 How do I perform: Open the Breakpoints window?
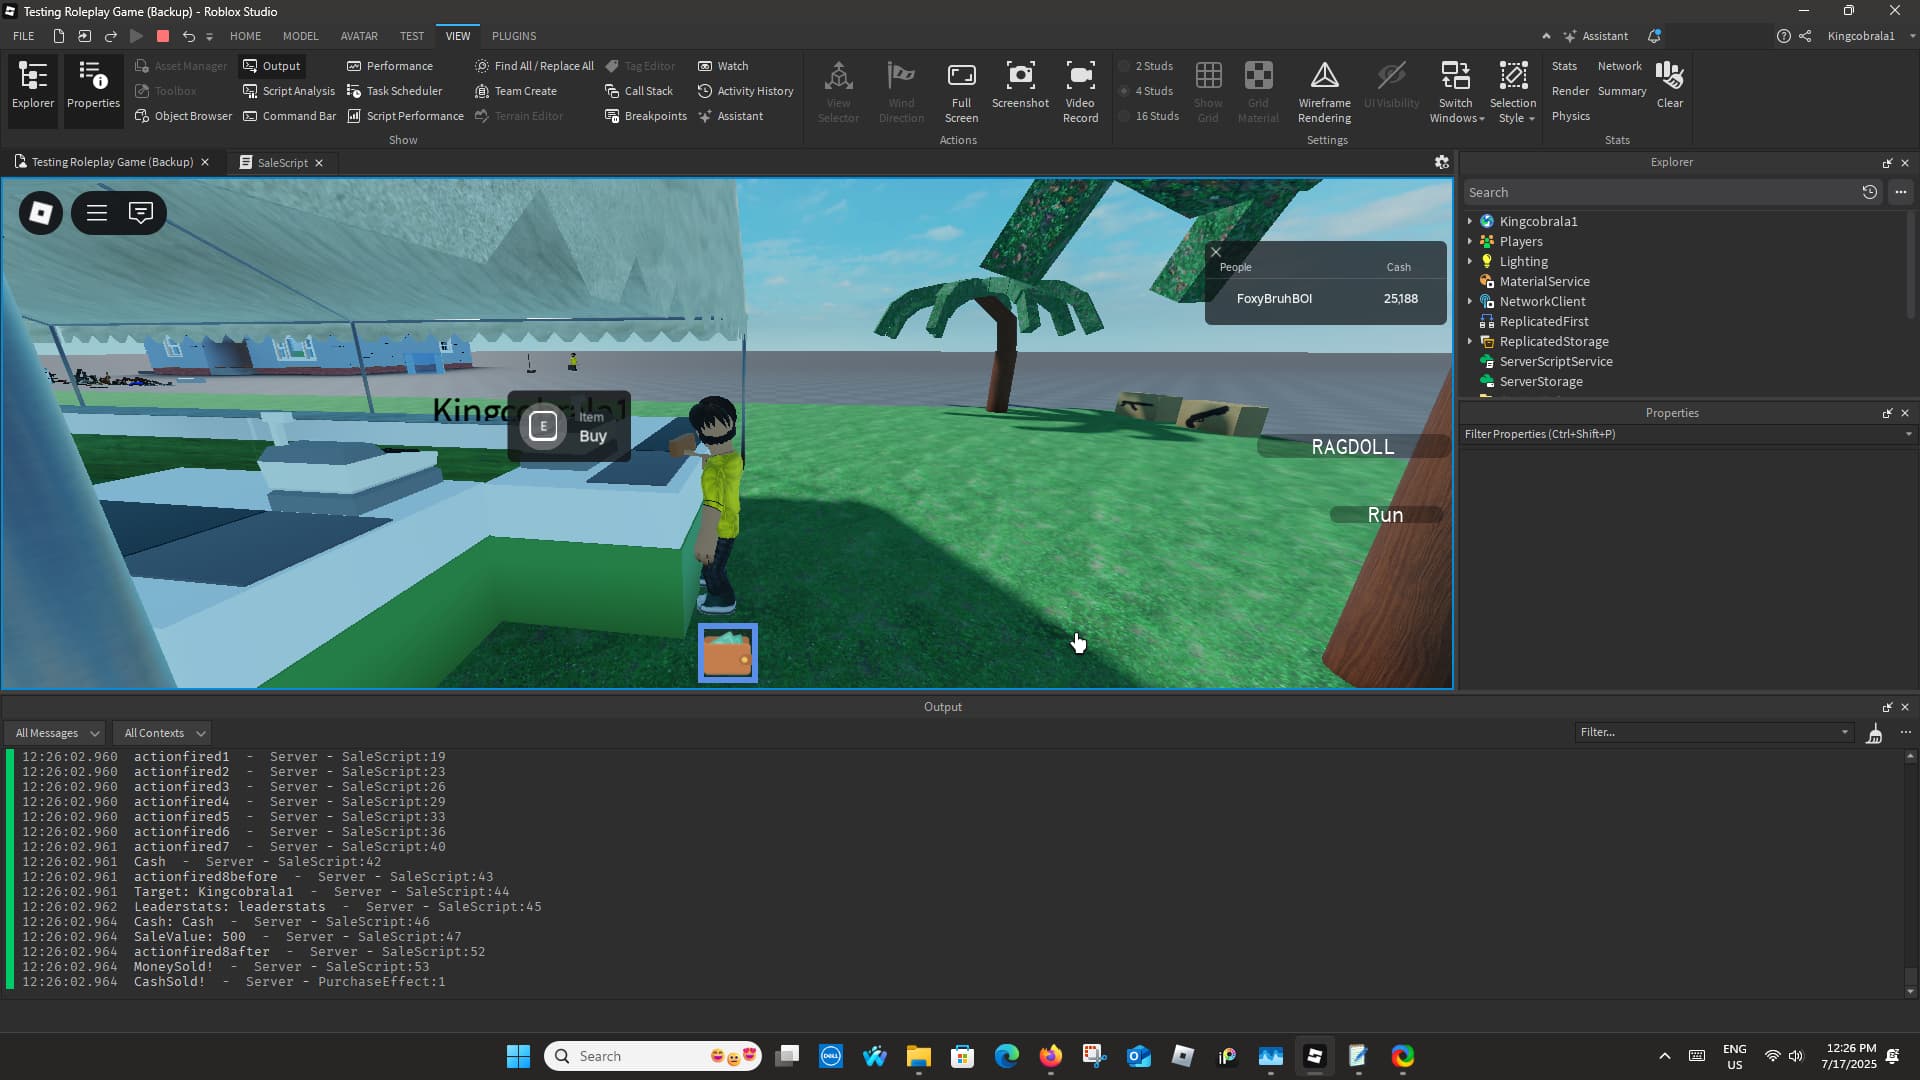(647, 115)
